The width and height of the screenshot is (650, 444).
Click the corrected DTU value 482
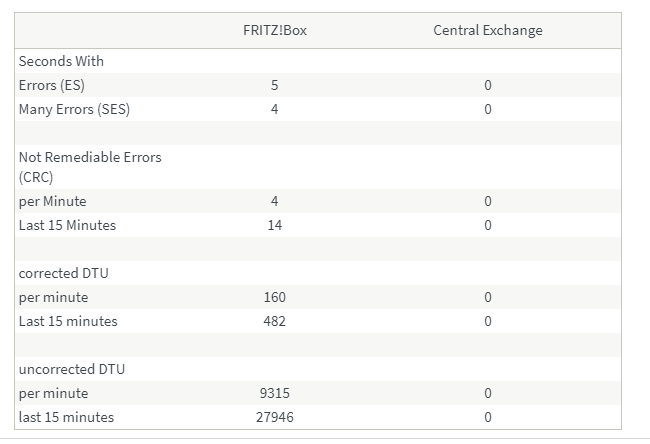(x=274, y=321)
